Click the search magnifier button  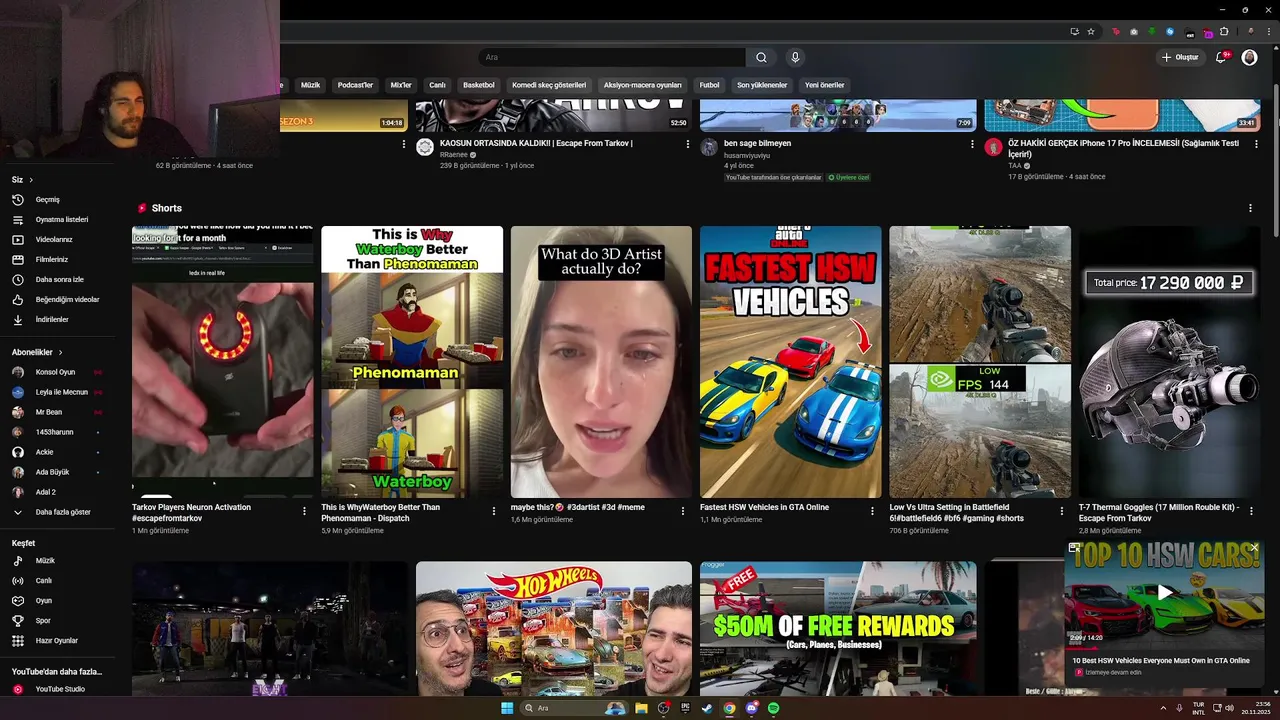point(761,57)
